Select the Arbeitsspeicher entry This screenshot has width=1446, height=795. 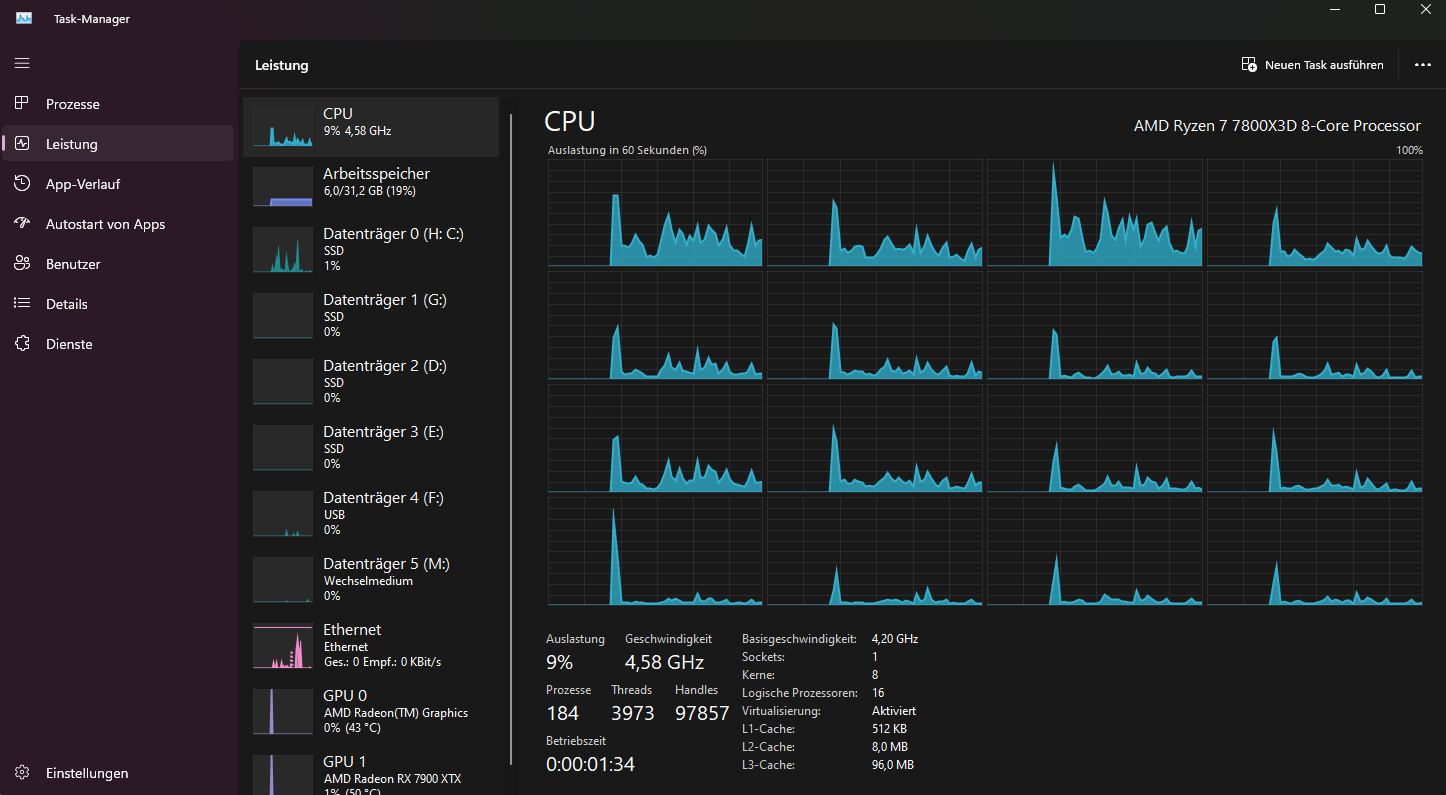pos(371,187)
